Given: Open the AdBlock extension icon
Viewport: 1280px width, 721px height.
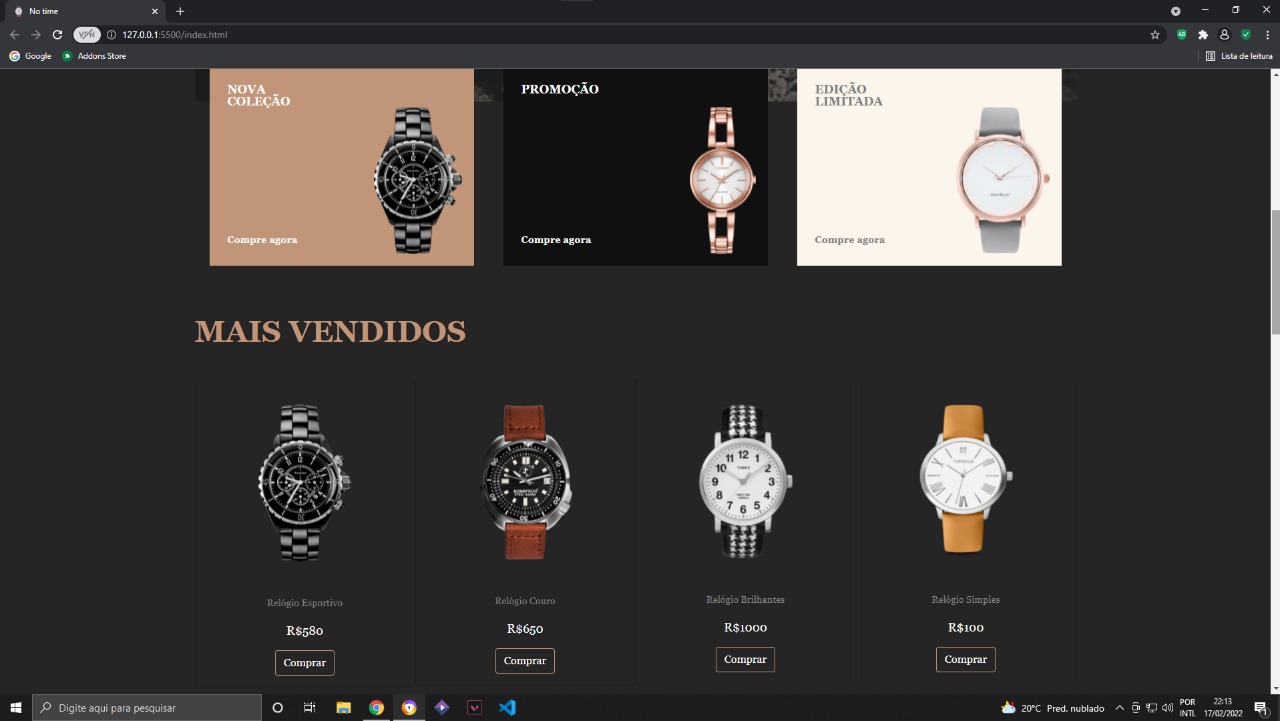Looking at the screenshot, I should [x=1182, y=34].
